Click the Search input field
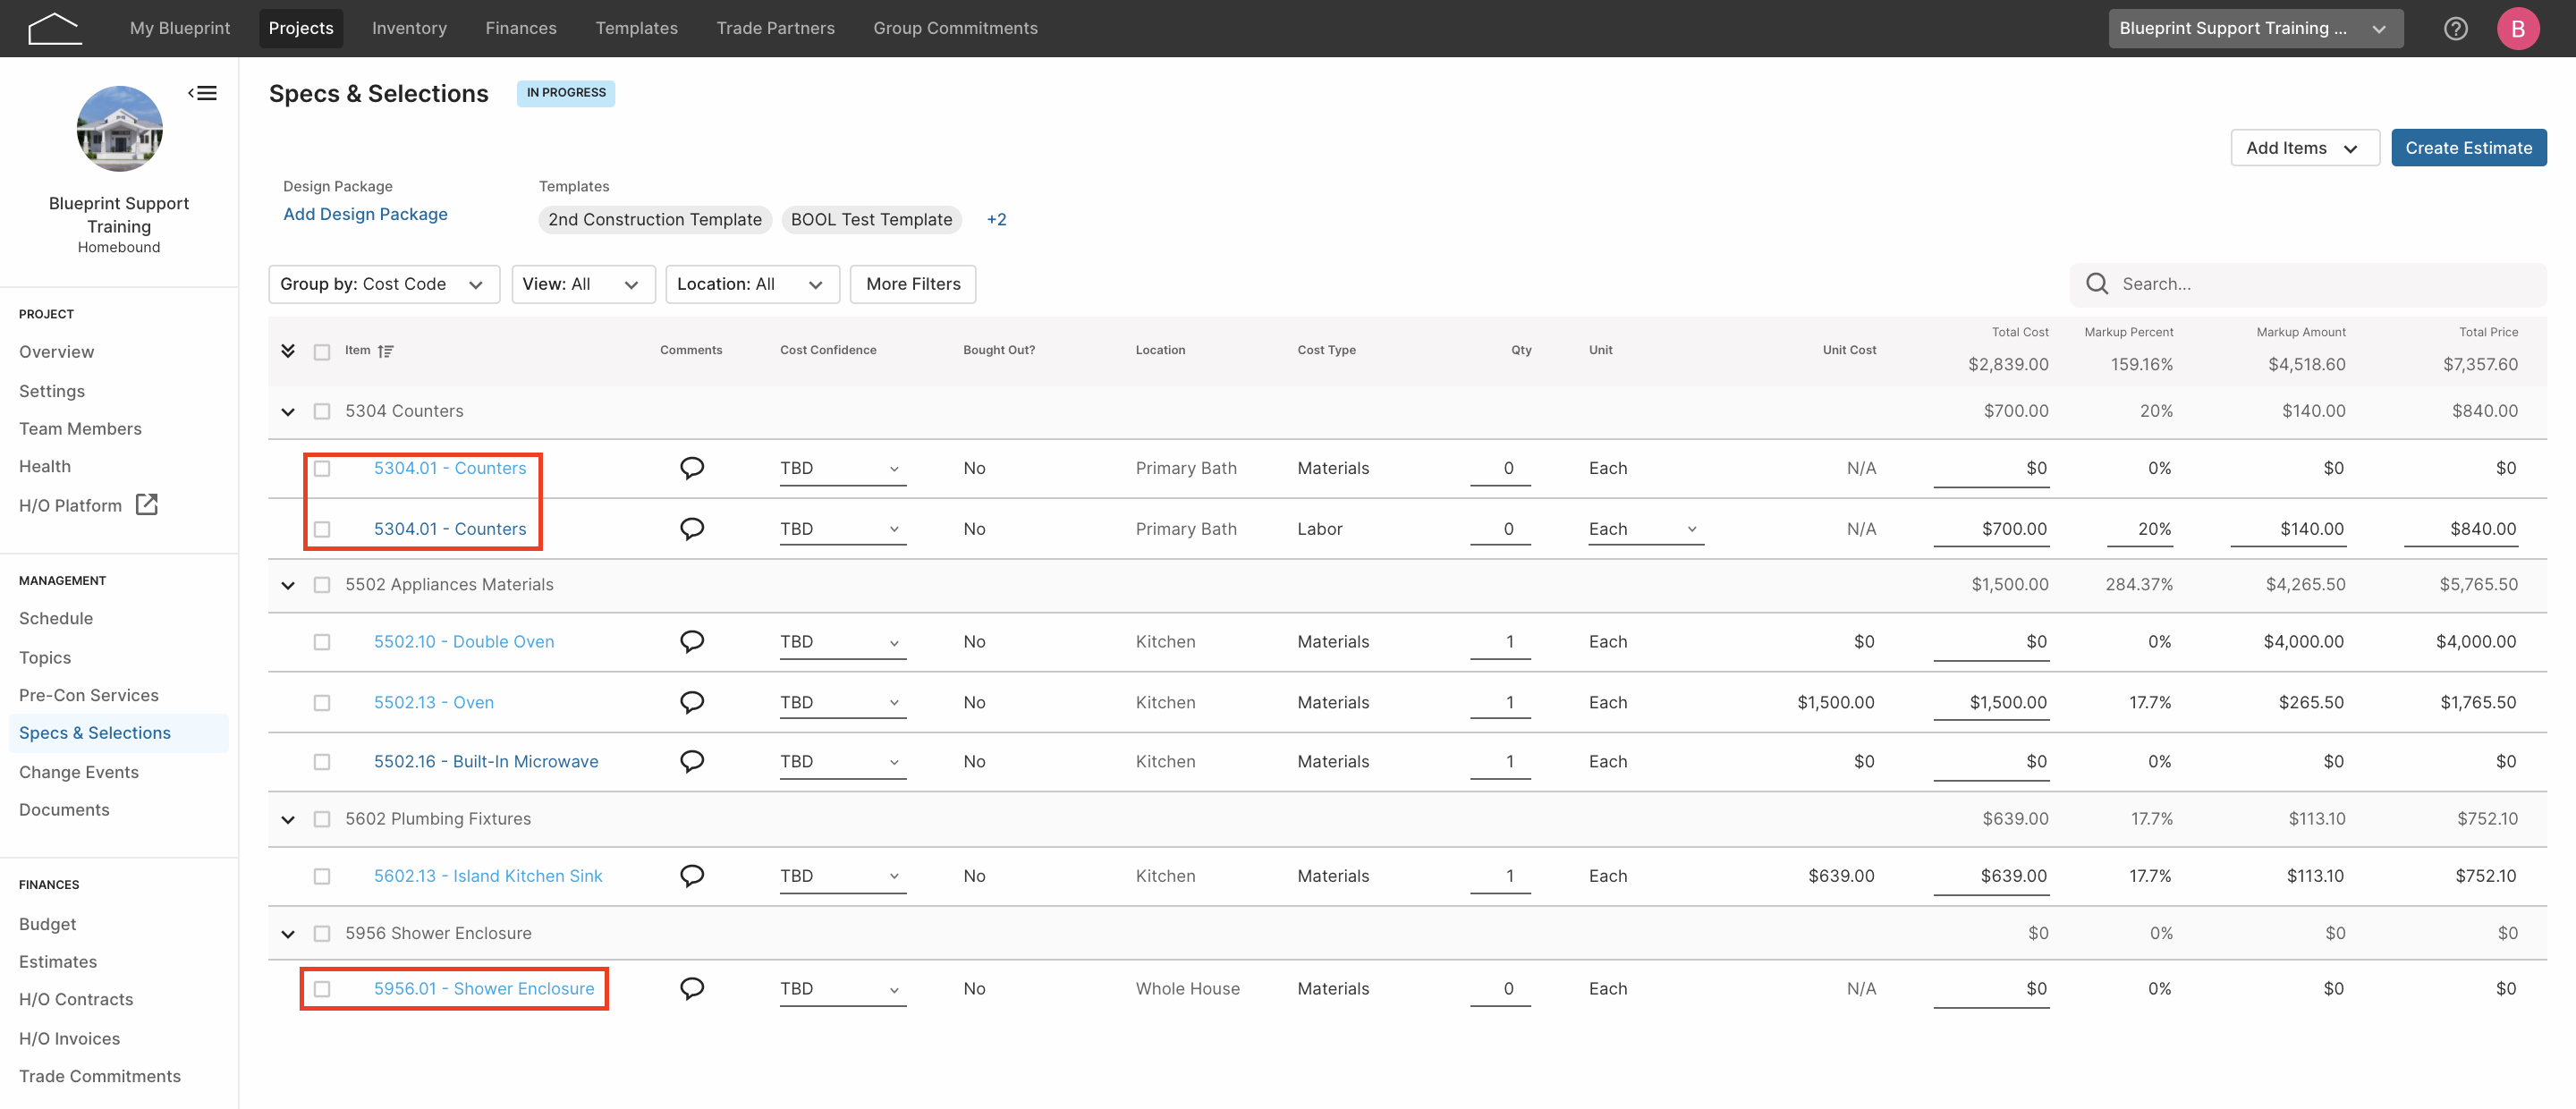The width and height of the screenshot is (2576, 1109). pos(2307,284)
